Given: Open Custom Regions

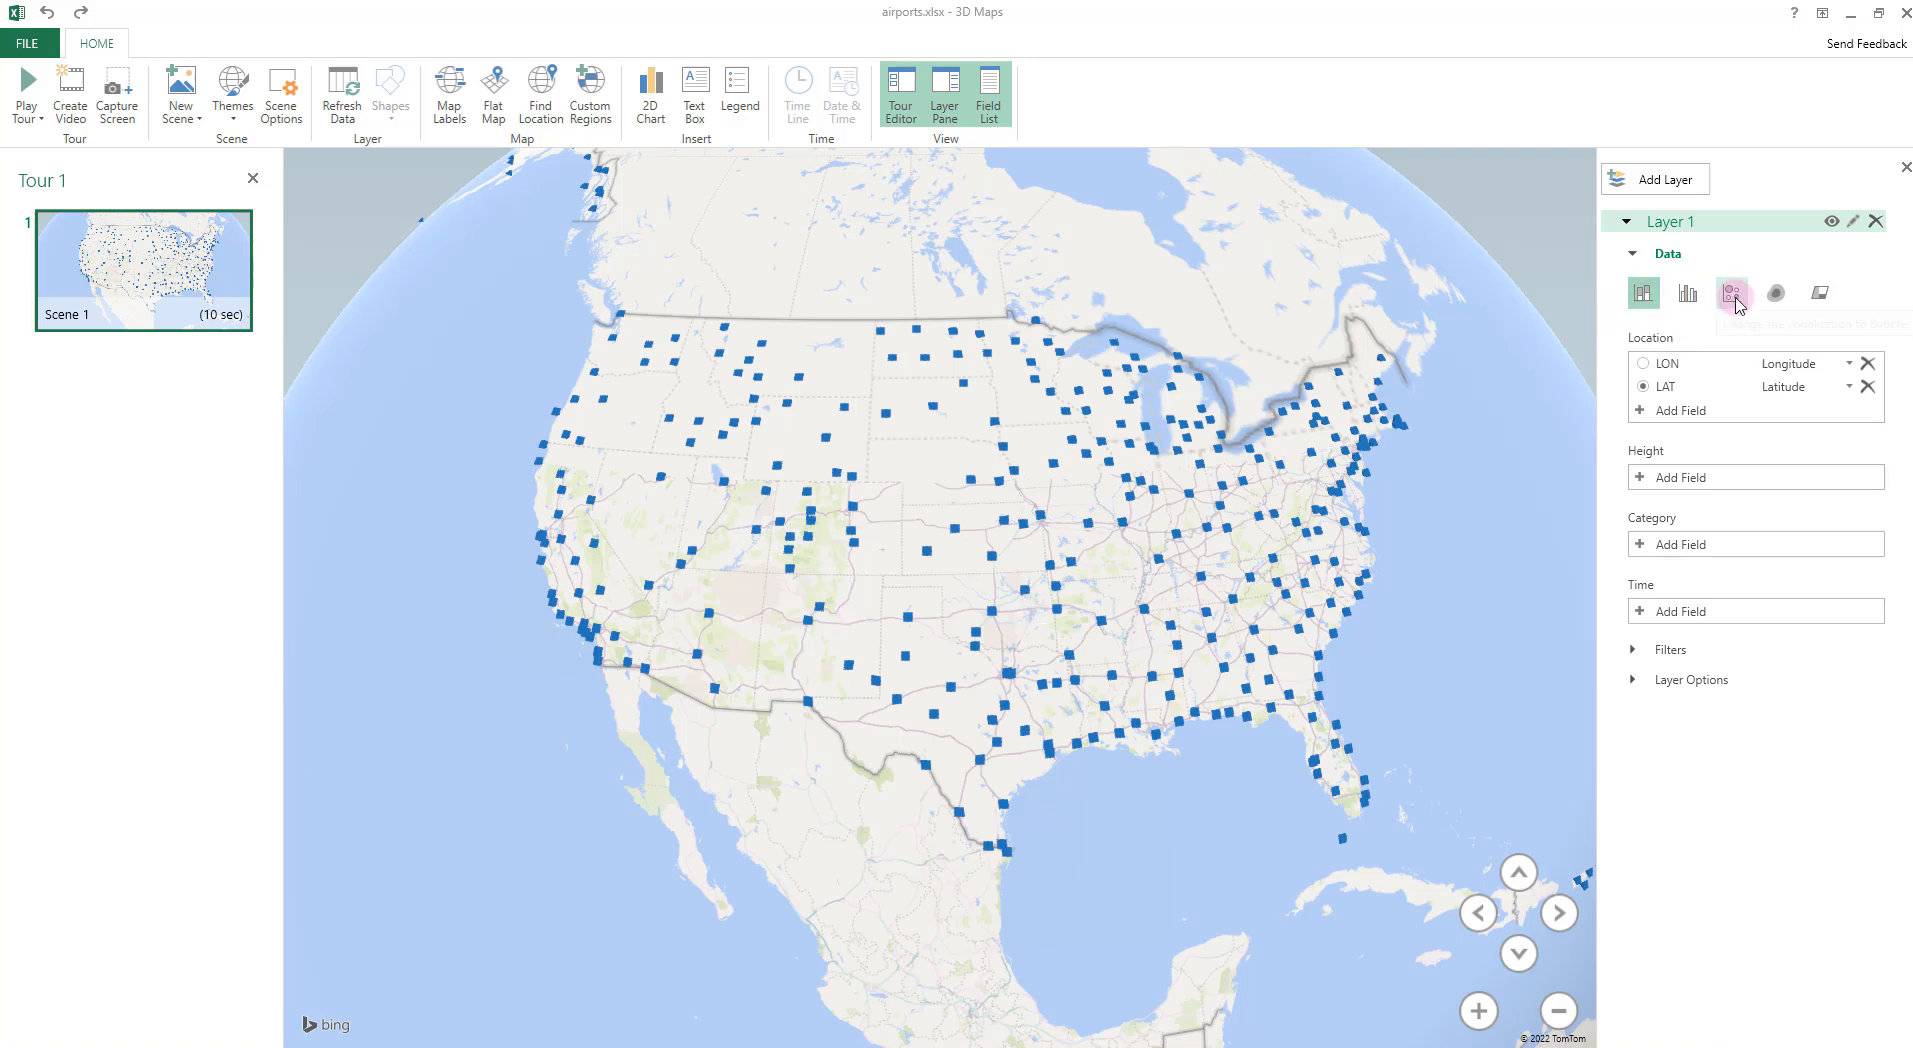Looking at the screenshot, I should pyautogui.click(x=590, y=95).
